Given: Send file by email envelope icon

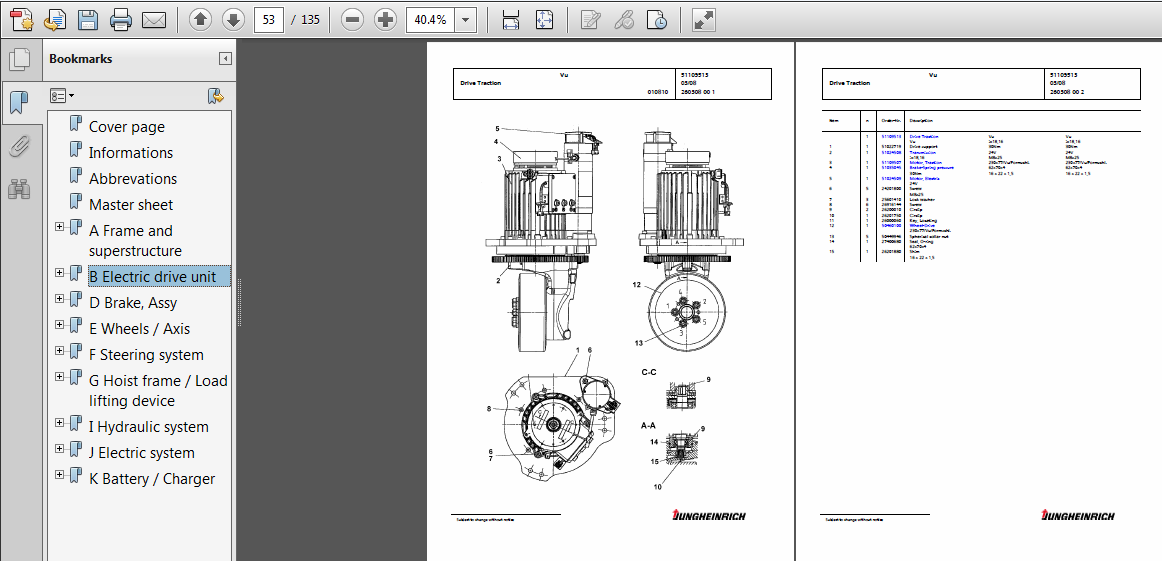Looking at the screenshot, I should 153,20.
